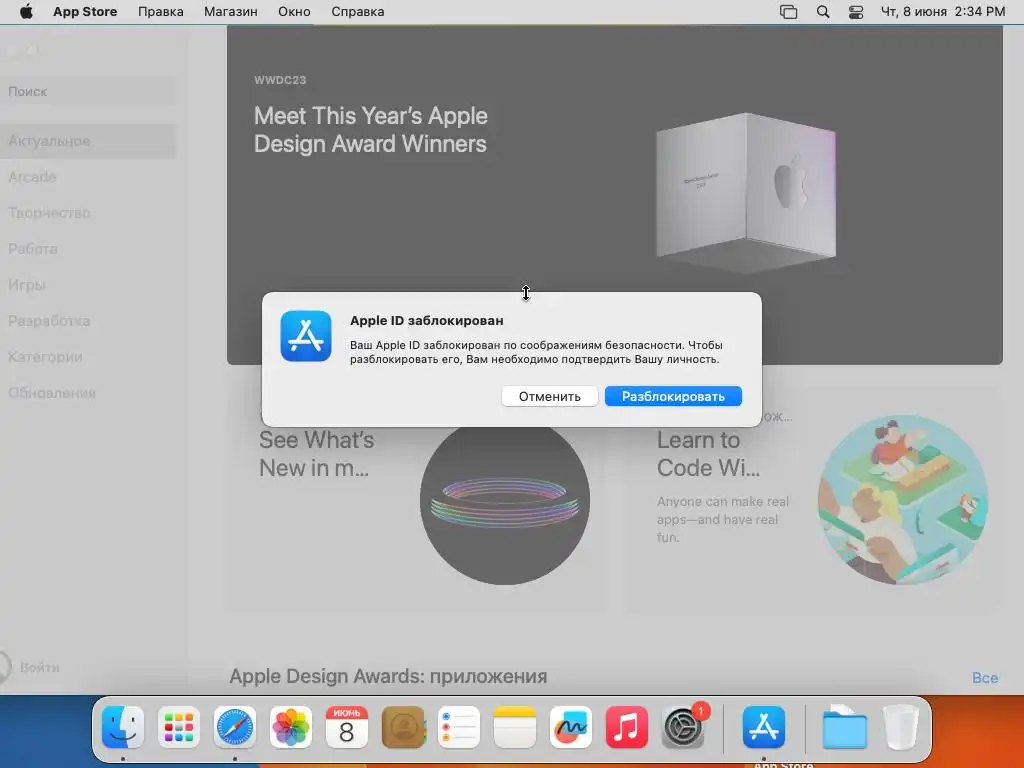Open the App Store menu
Image resolution: width=1024 pixels, height=768 pixels.
85,12
